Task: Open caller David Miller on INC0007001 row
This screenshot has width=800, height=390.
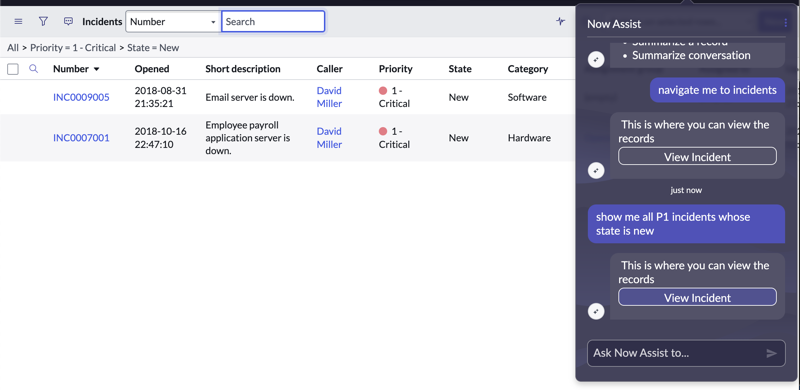Action: click(329, 138)
